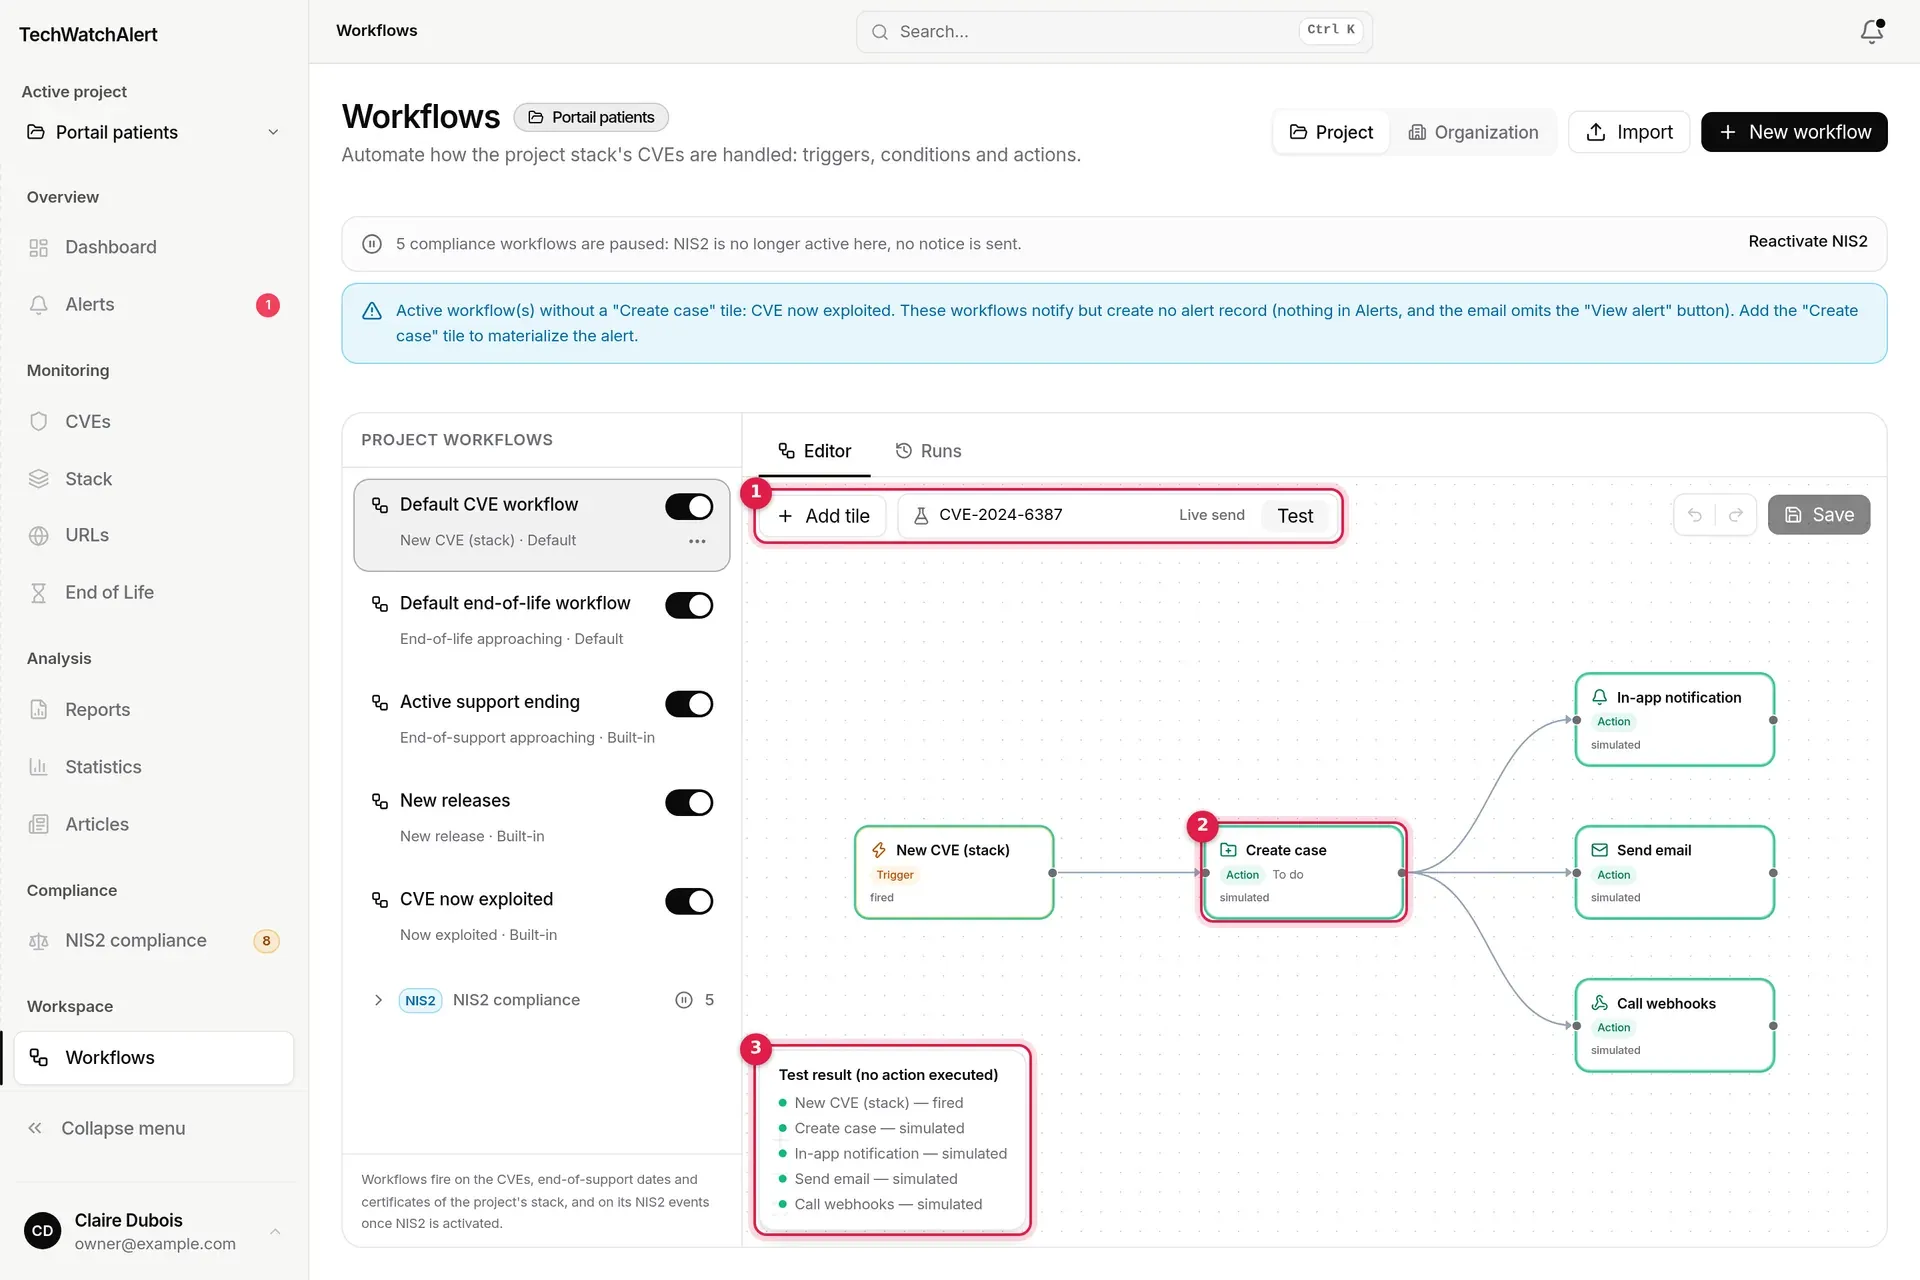
Task: Save the workflow
Action: point(1819,515)
